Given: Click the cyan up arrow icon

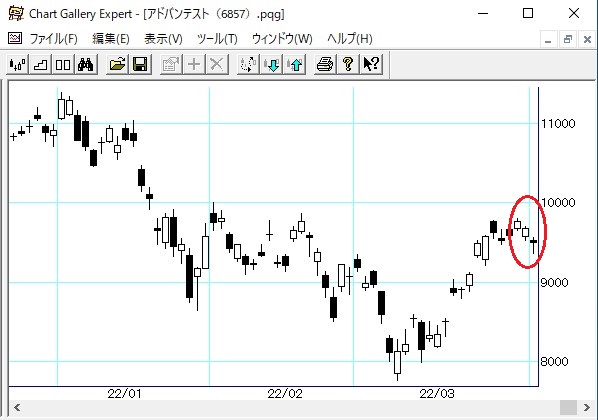Looking at the screenshot, I should coord(295,64).
